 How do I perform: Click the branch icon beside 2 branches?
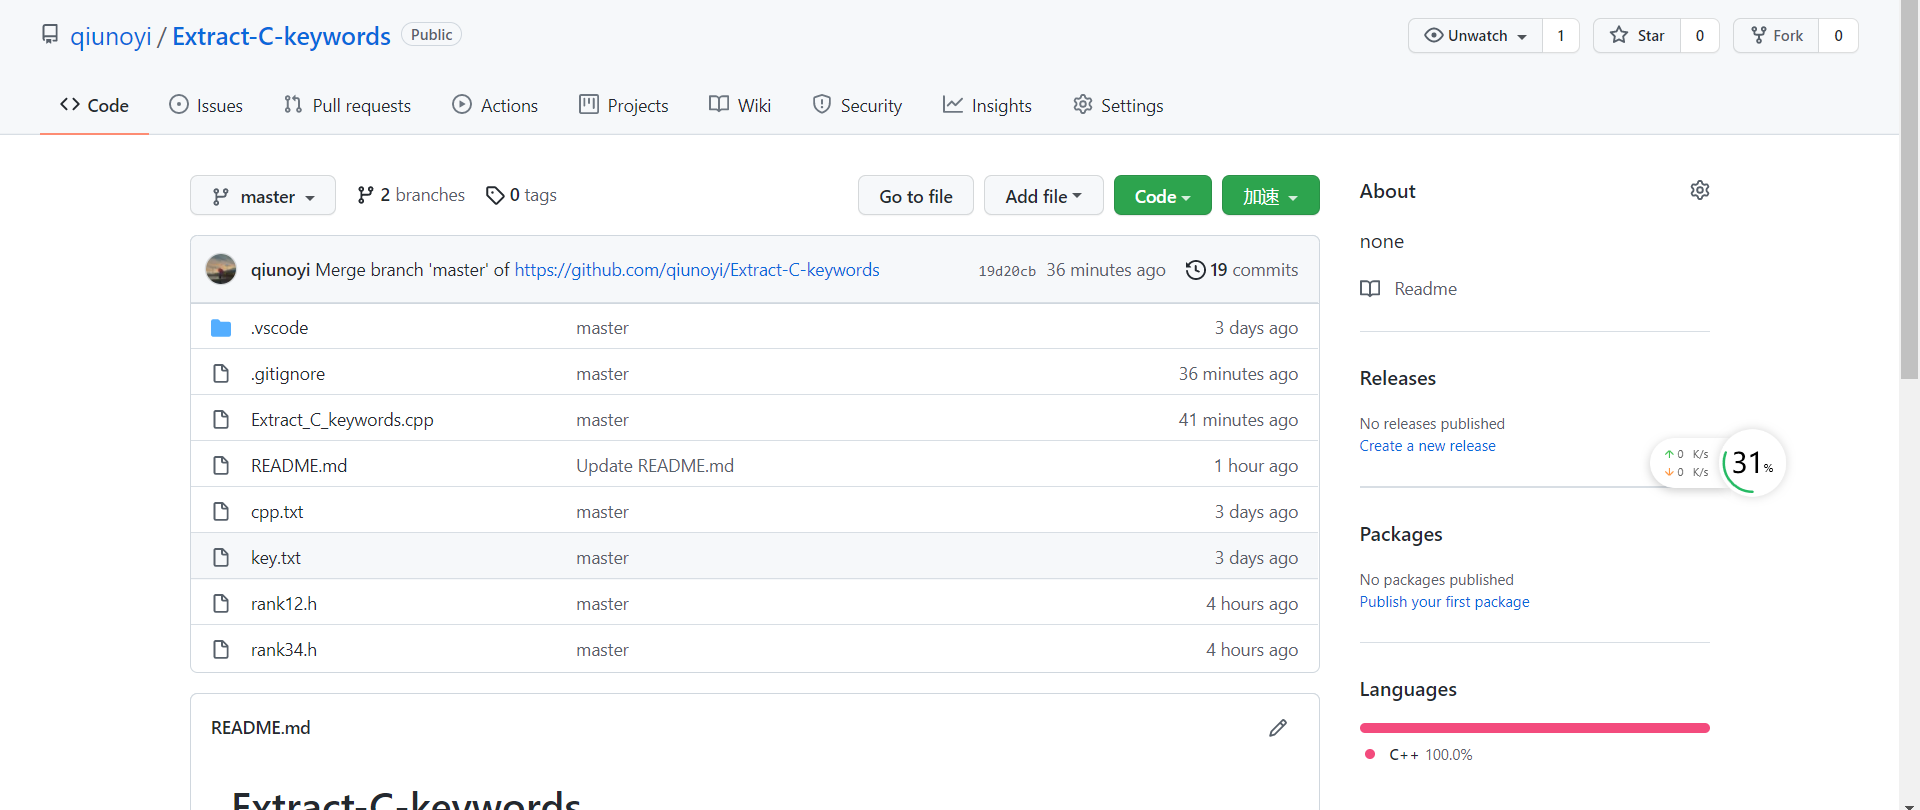coord(366,195)
